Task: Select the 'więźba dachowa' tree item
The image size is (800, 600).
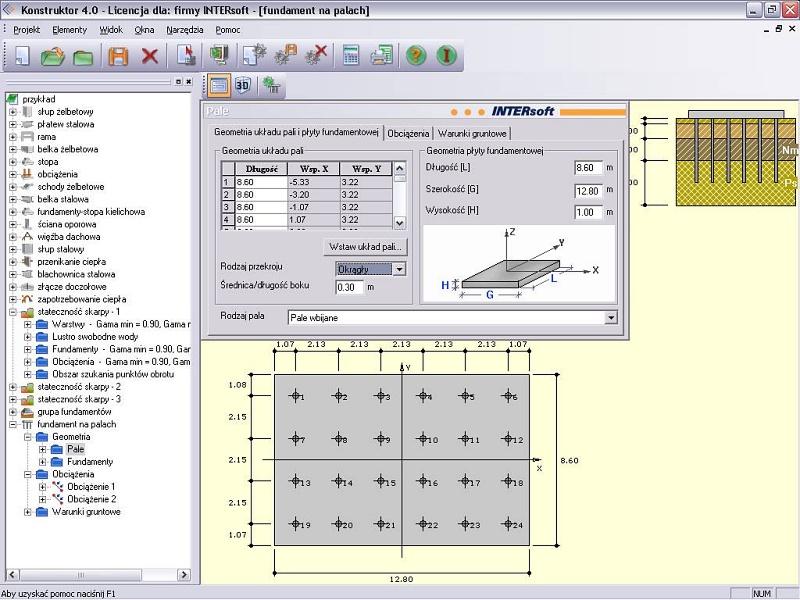Action: pos(68,237)
